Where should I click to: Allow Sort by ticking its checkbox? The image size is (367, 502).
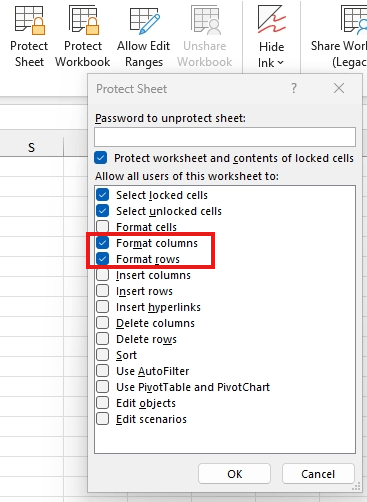tap(103, 355)
